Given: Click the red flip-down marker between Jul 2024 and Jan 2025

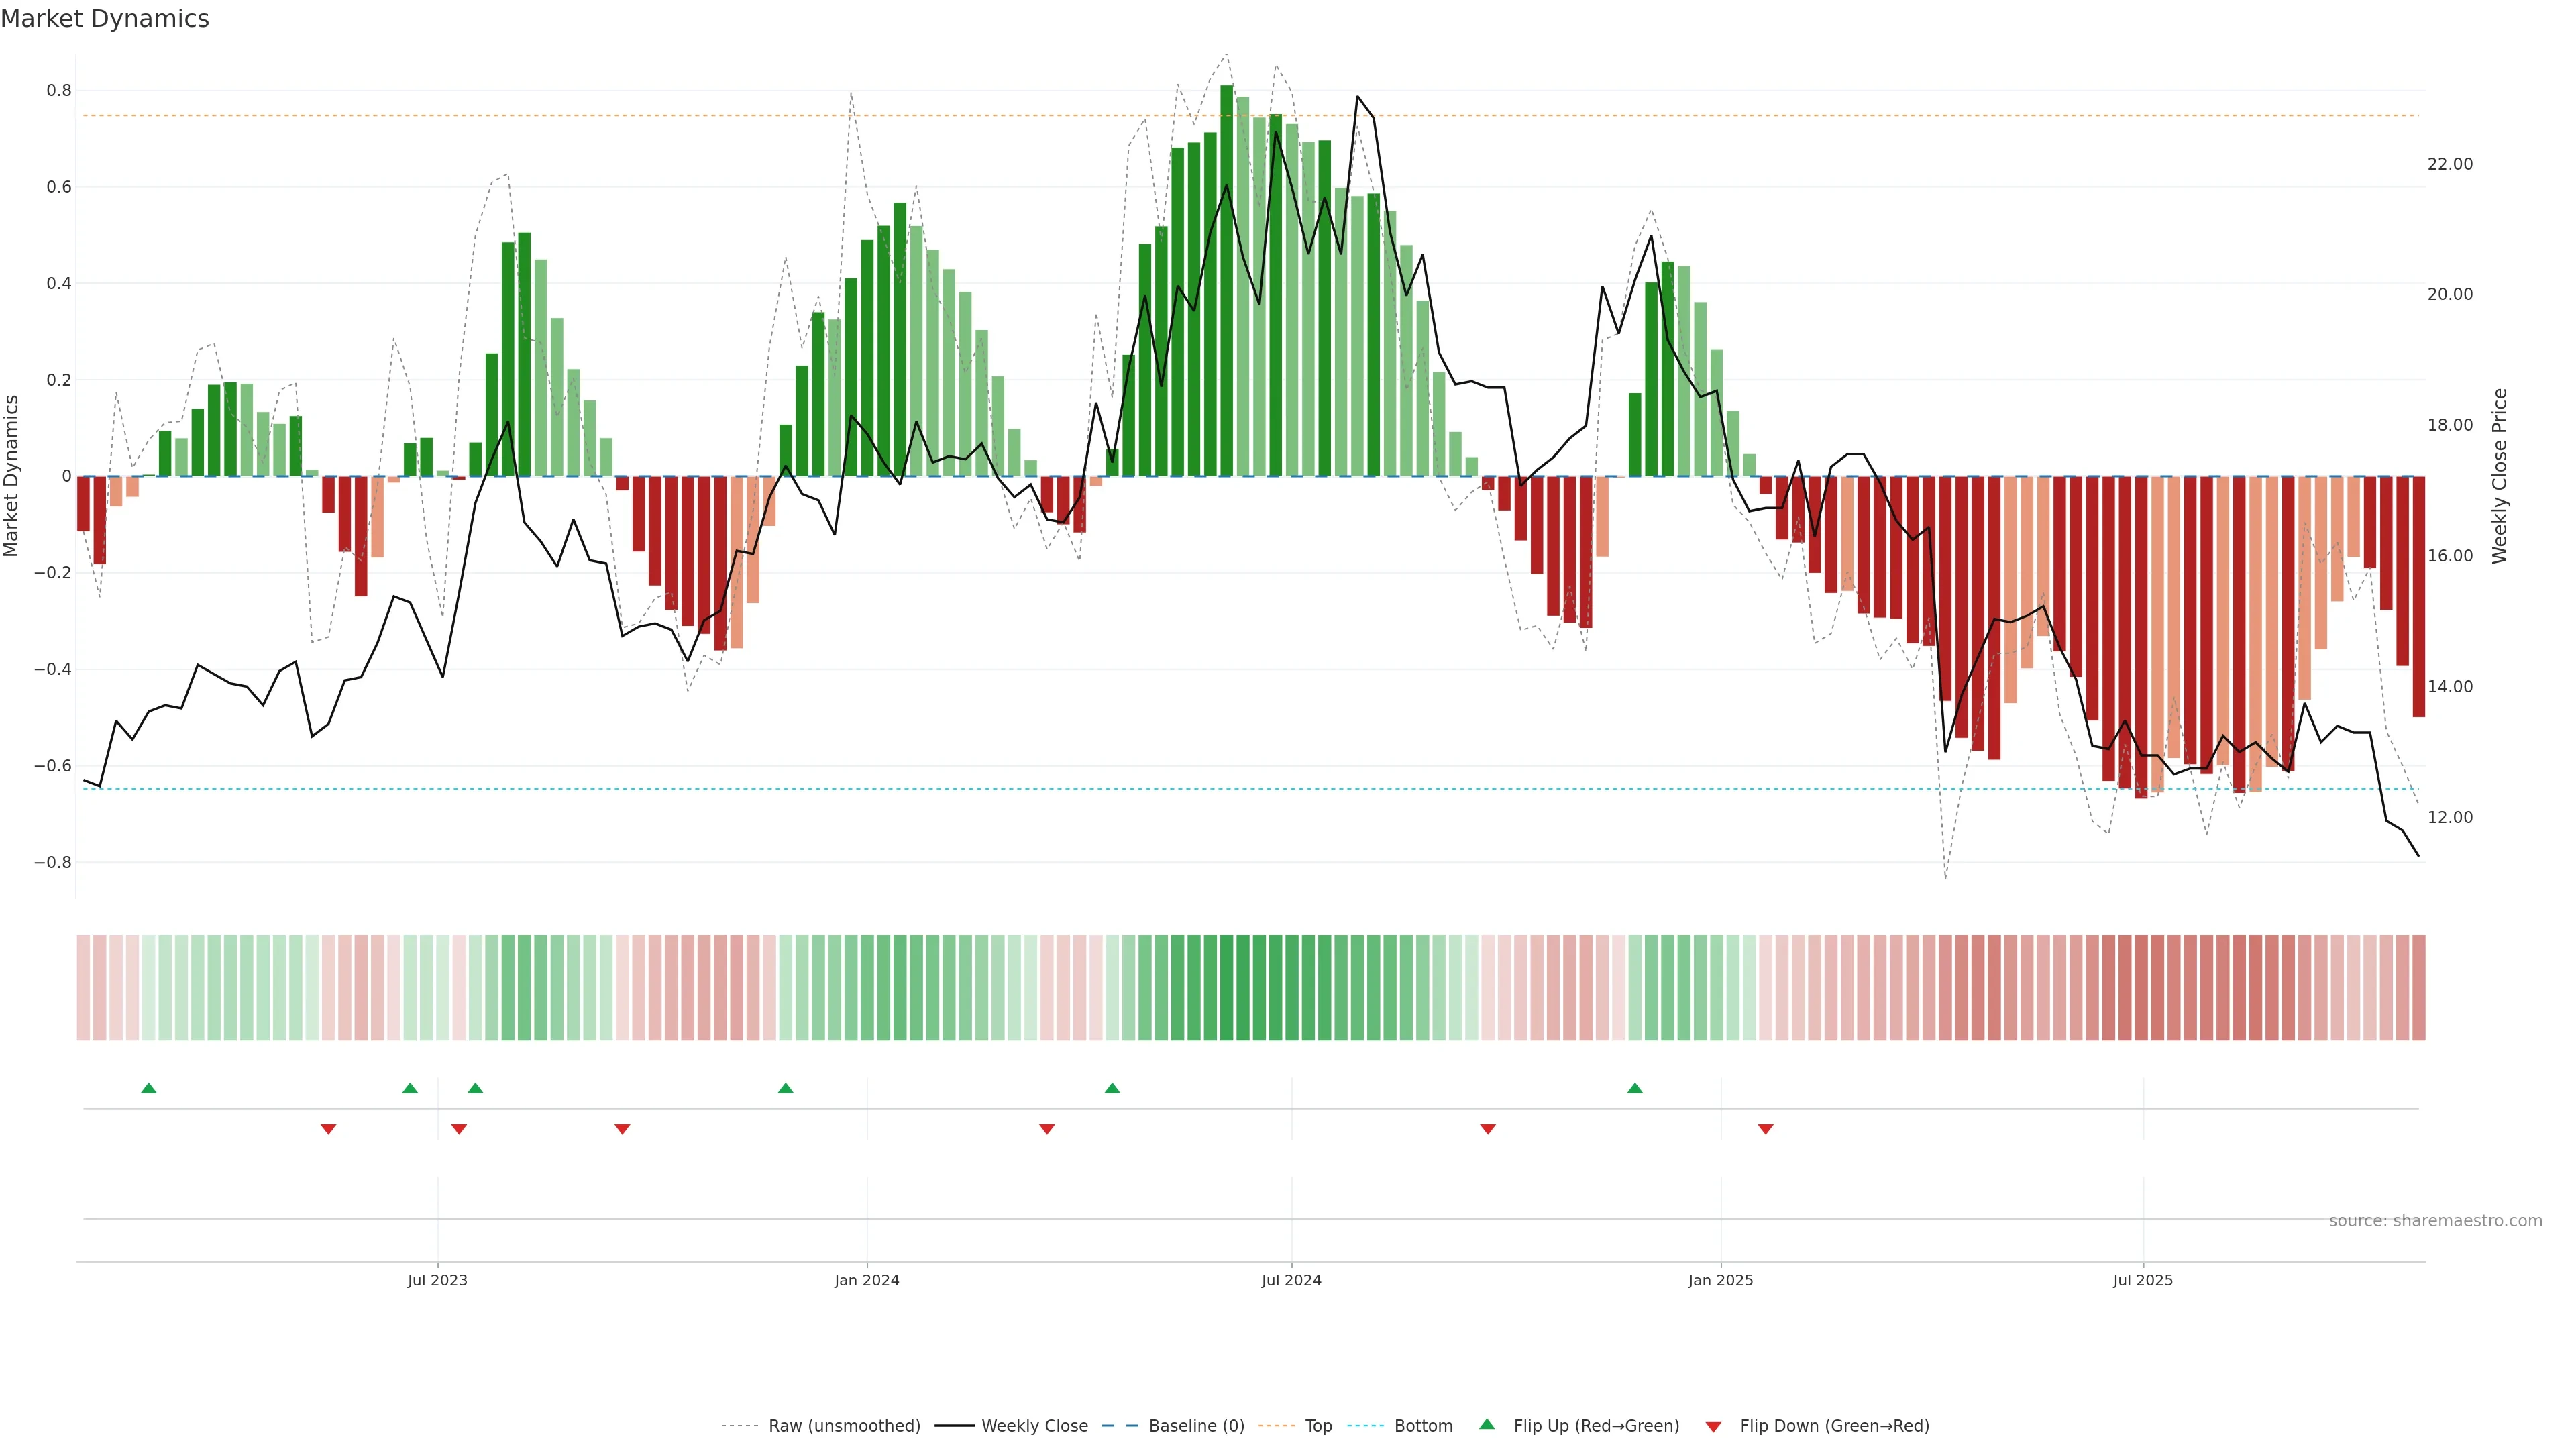Looking at the screenshot, I should pyautogui.click(x=1487, y=1129).
